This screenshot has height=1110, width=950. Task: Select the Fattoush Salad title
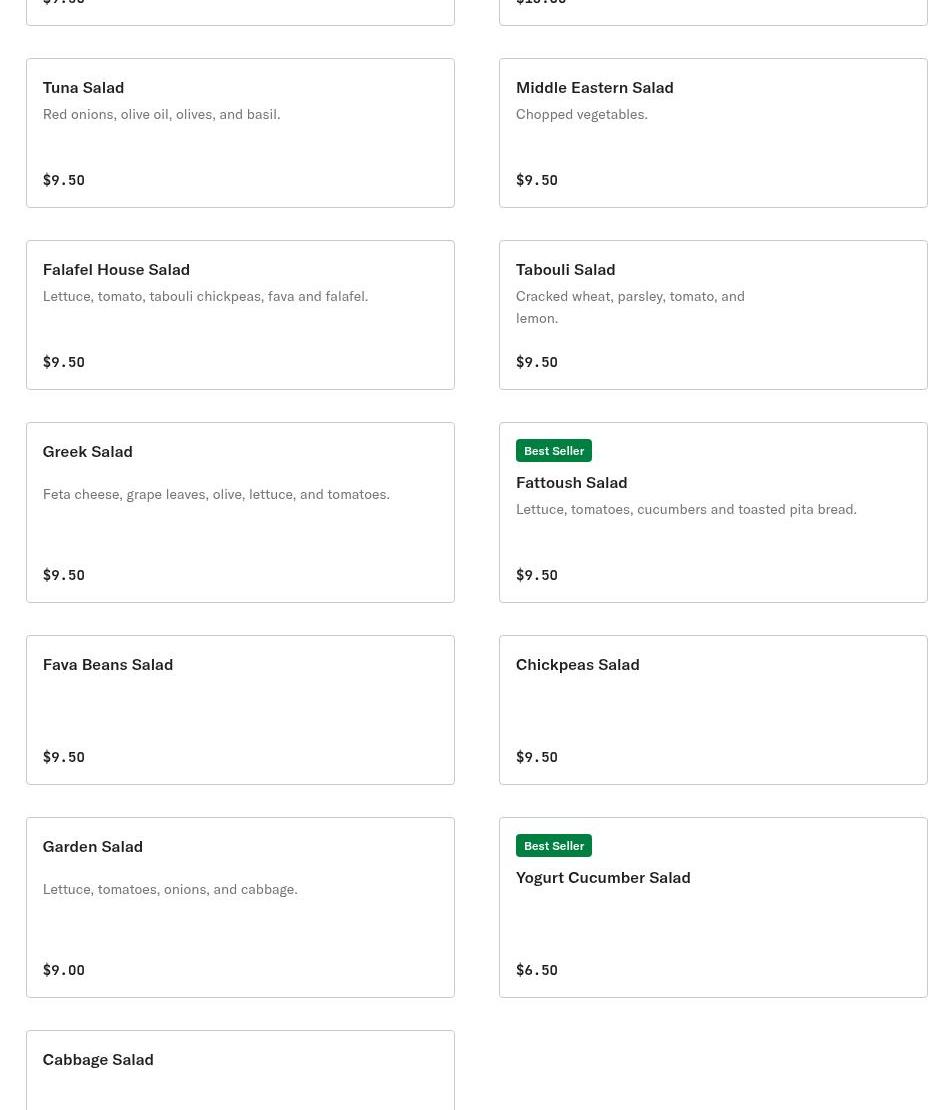pos(571,482)
